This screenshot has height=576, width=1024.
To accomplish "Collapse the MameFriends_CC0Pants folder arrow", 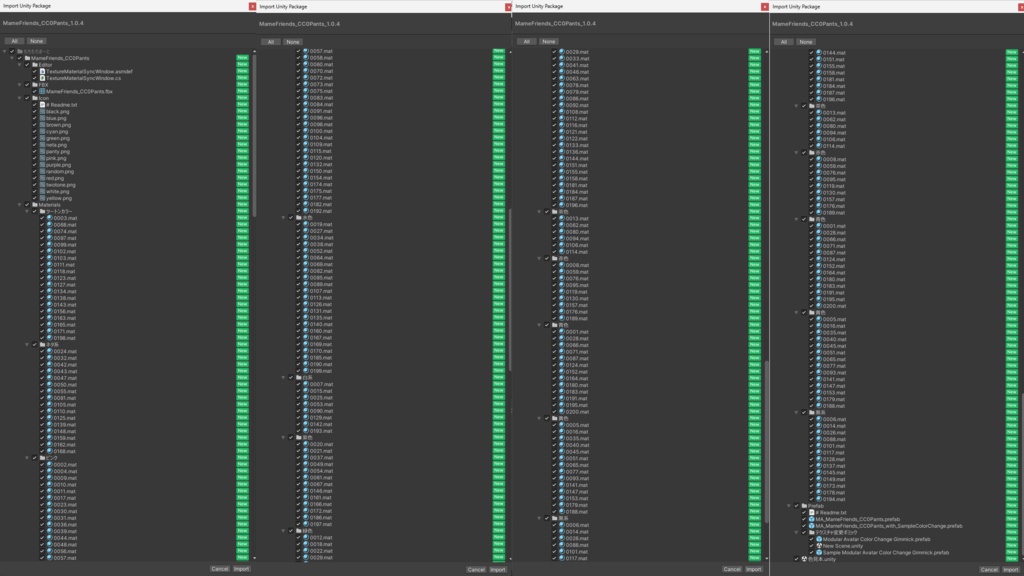I will click(12, 58).
